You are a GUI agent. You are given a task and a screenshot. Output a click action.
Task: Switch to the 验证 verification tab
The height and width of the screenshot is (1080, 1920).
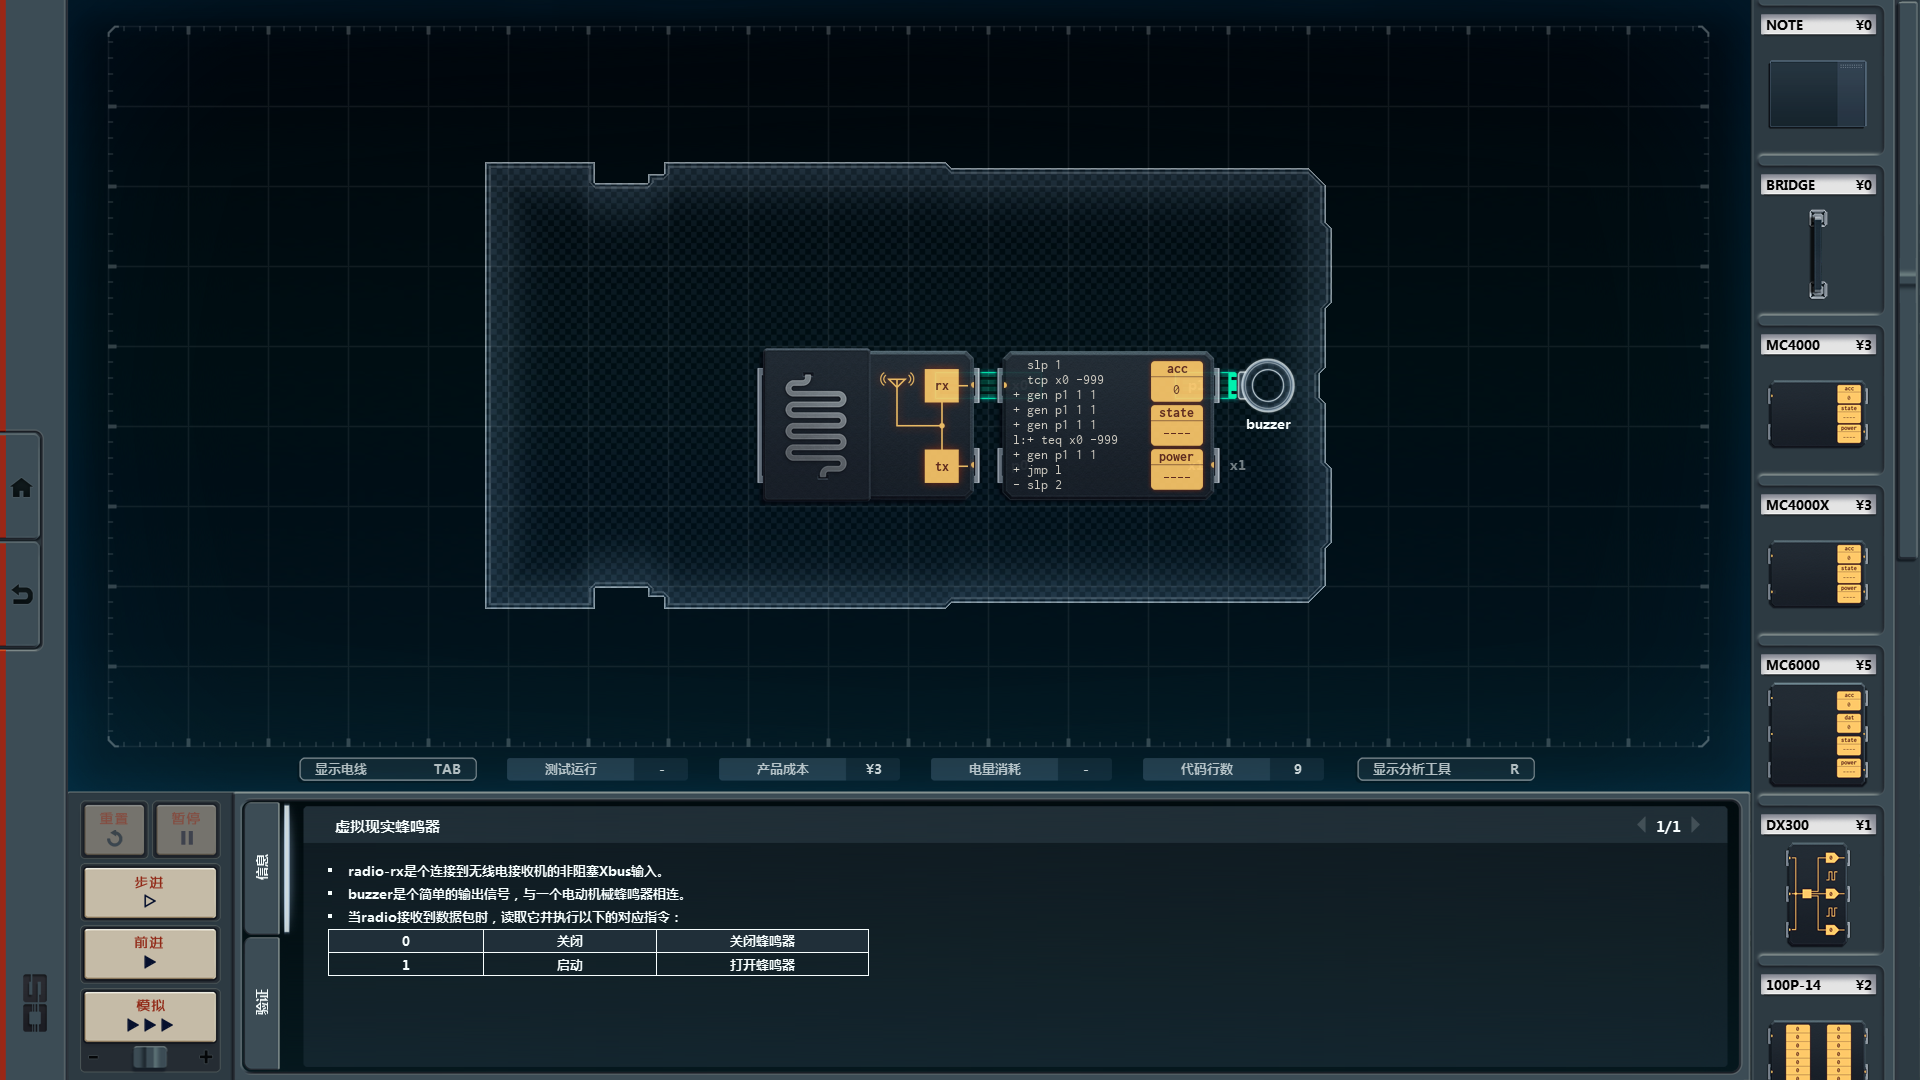pyautogui.click(x=262, y=1002)
